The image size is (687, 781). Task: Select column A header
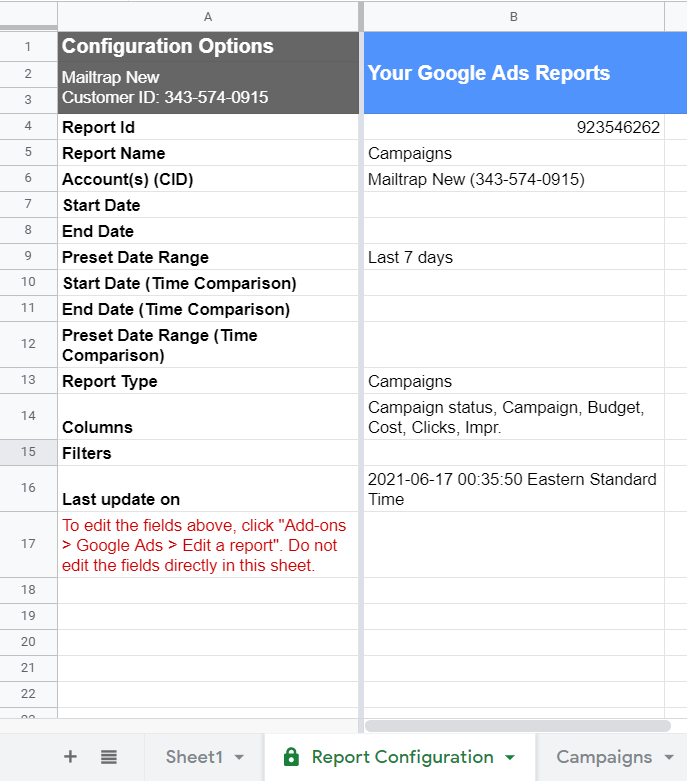(208, 16)
